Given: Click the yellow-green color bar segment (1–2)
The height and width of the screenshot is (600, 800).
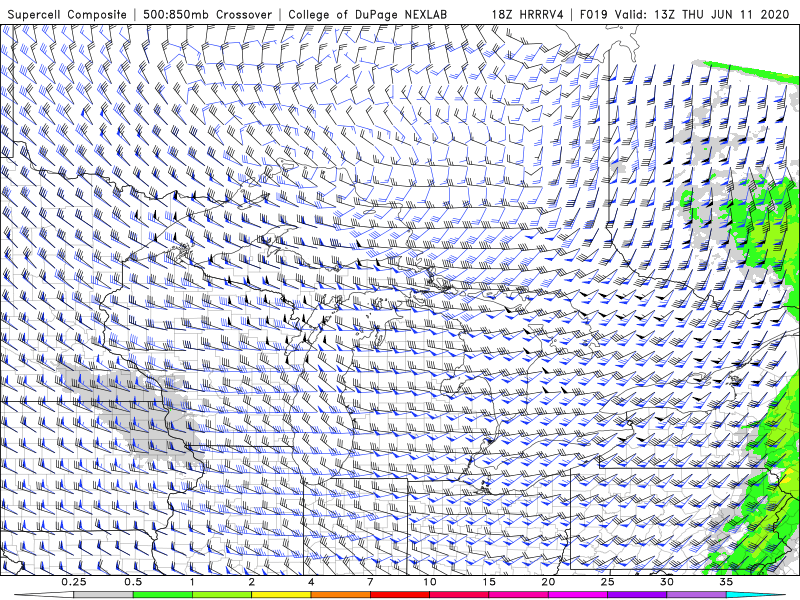Looking at the screenshot, I should coord(222,595).
